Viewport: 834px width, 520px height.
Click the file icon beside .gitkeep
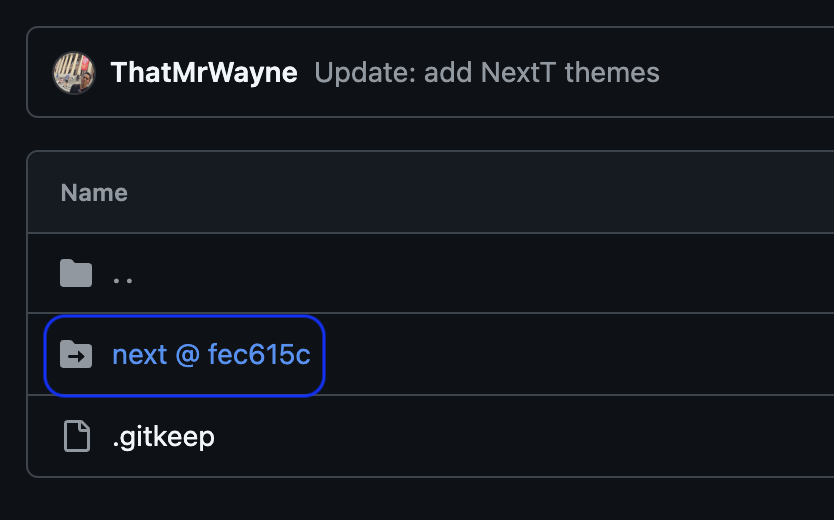[x=77, y=436]
